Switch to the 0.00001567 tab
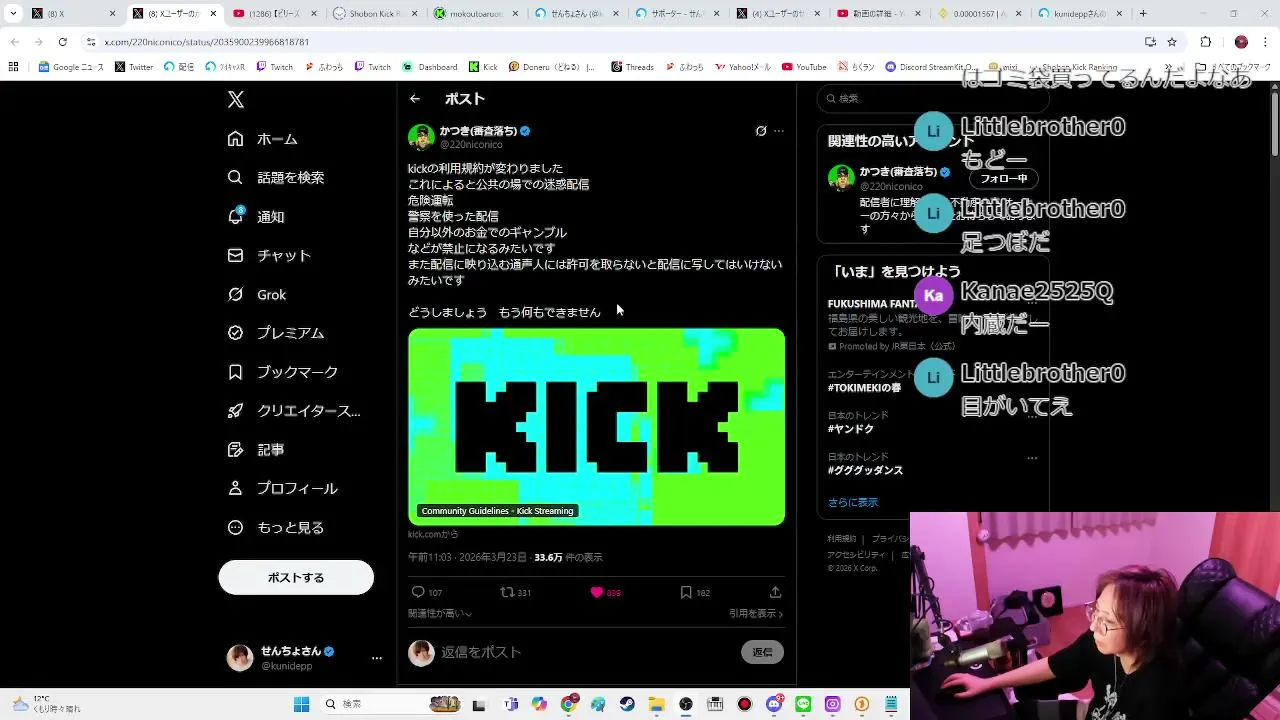Screen dimensions: 1280x720 [x=978, y=14]
